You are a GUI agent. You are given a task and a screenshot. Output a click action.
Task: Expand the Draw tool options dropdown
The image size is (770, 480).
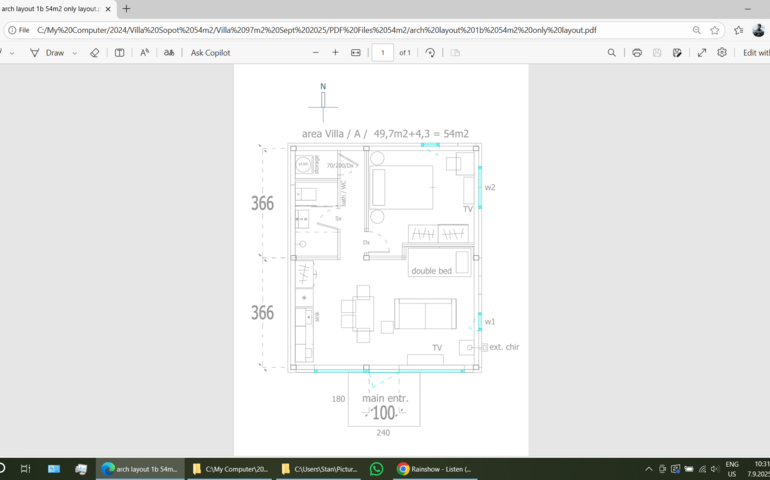[75, 52]
